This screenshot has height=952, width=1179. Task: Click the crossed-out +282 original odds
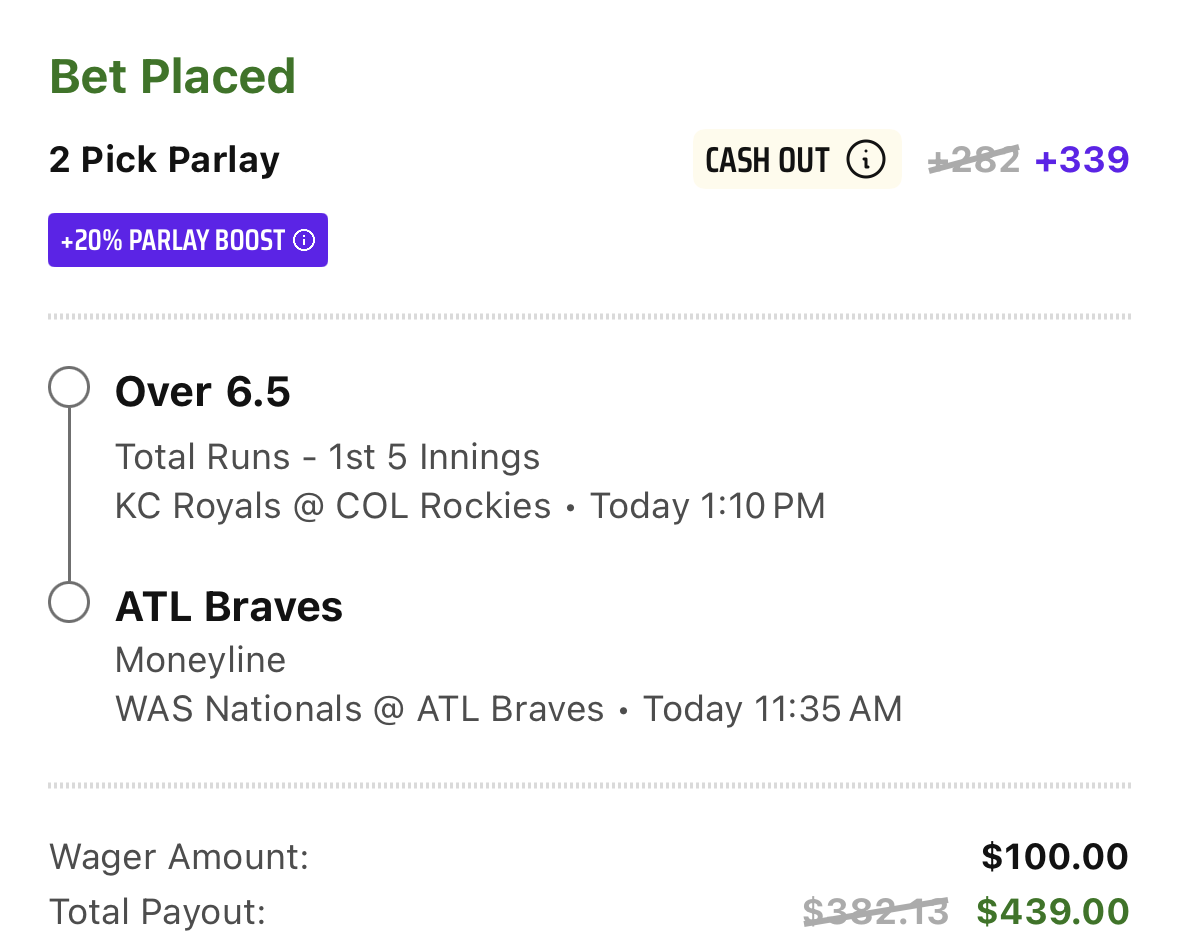[974, 159]
